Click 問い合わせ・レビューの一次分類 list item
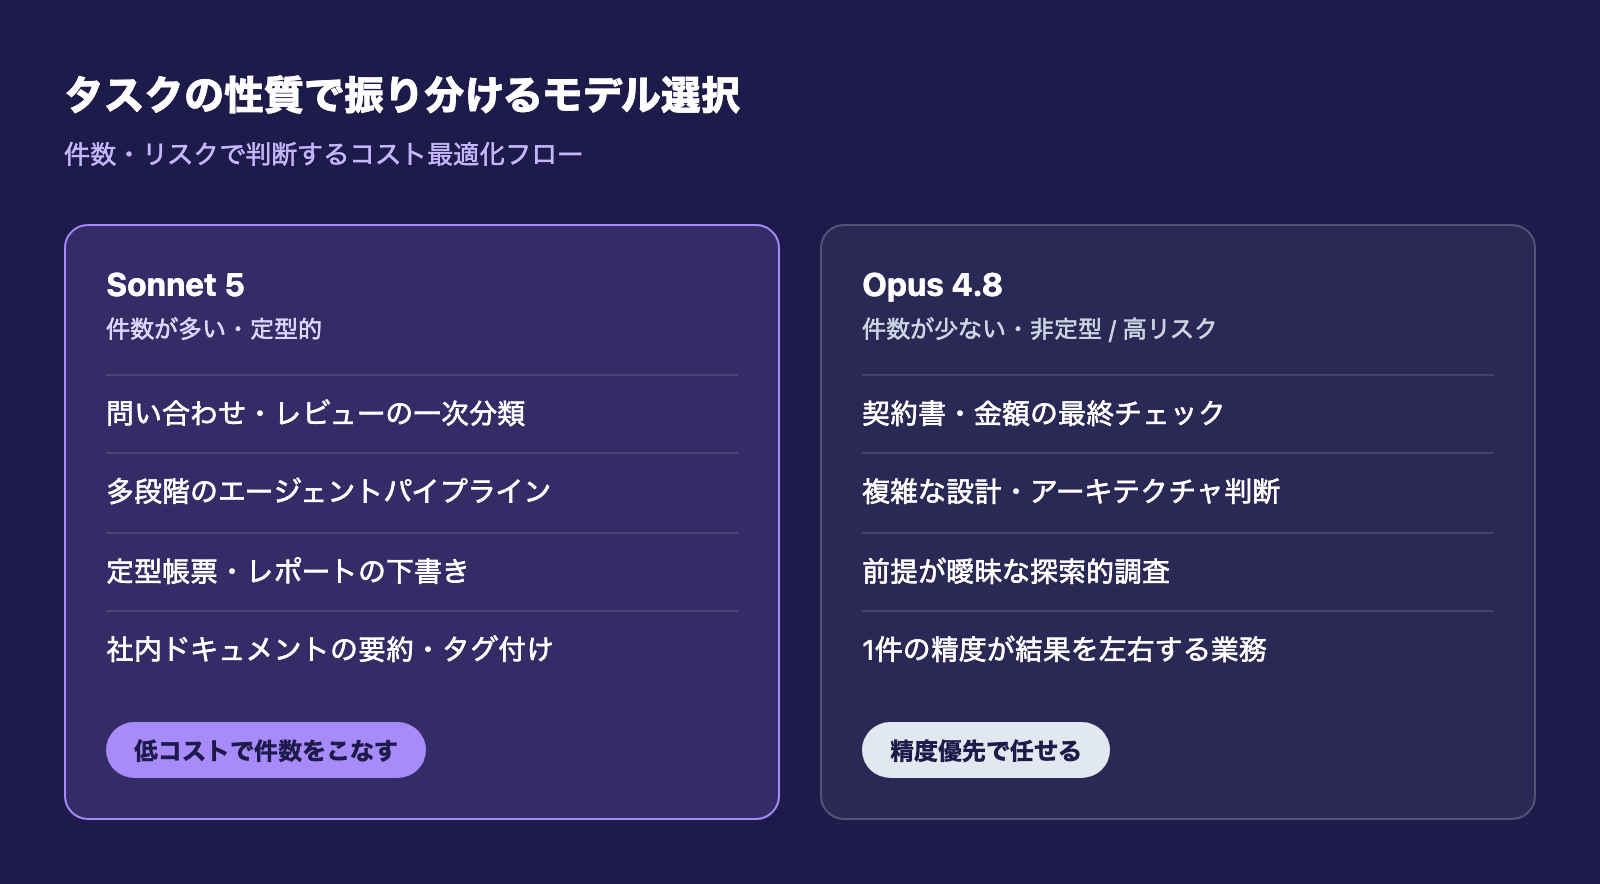Image resolution: width=1600 pixels, height=884 pixels. tap(422, 413)
